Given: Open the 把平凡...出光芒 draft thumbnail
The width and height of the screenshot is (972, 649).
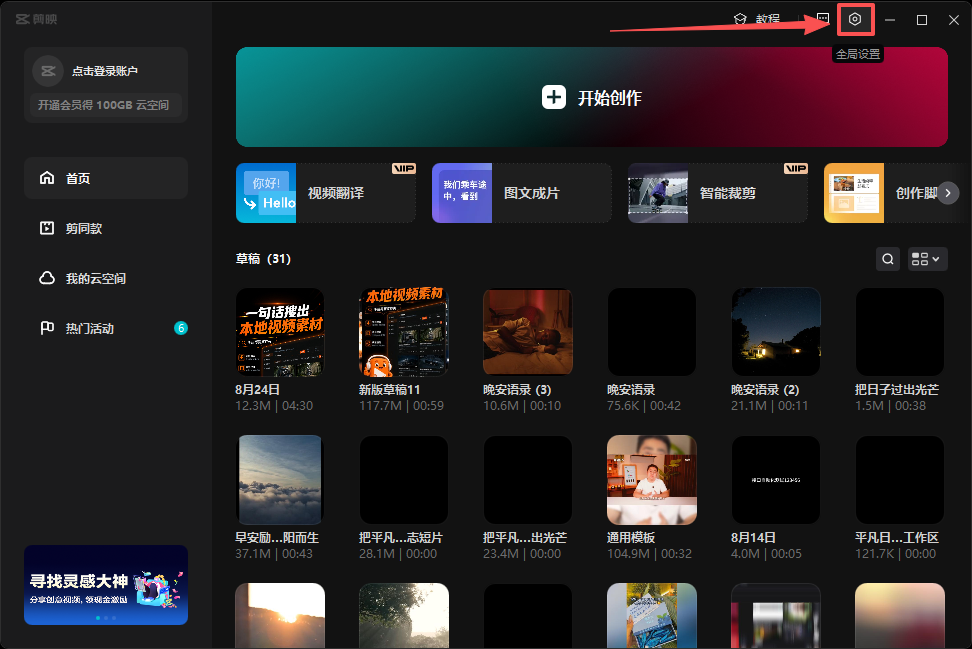Looking at the screenshot, I should (528, 480).
